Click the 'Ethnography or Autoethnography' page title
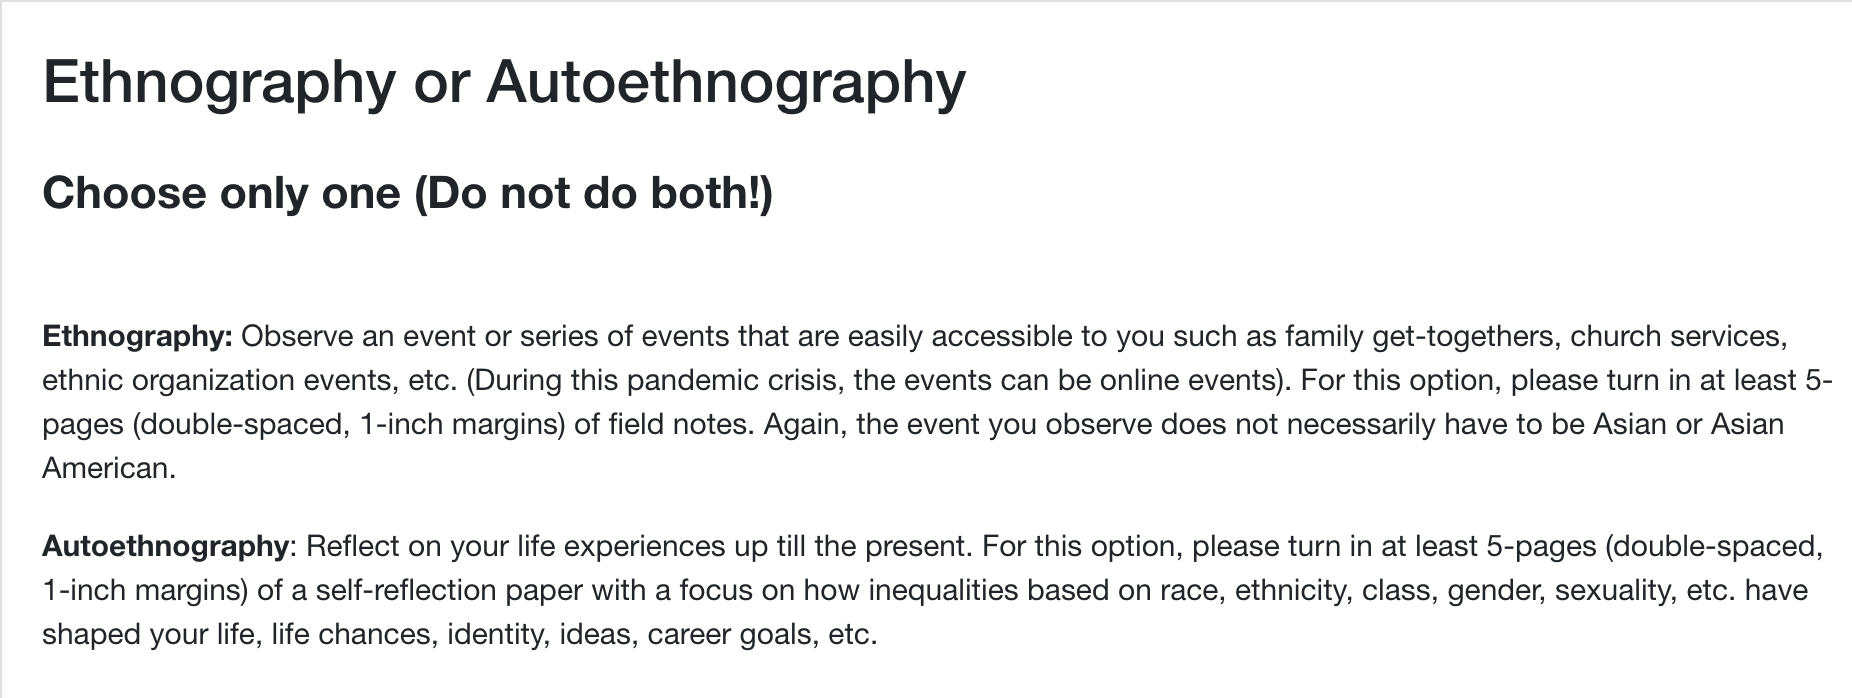The width and height of the screenshot is (1852, 698). click(x=504, y=84)
